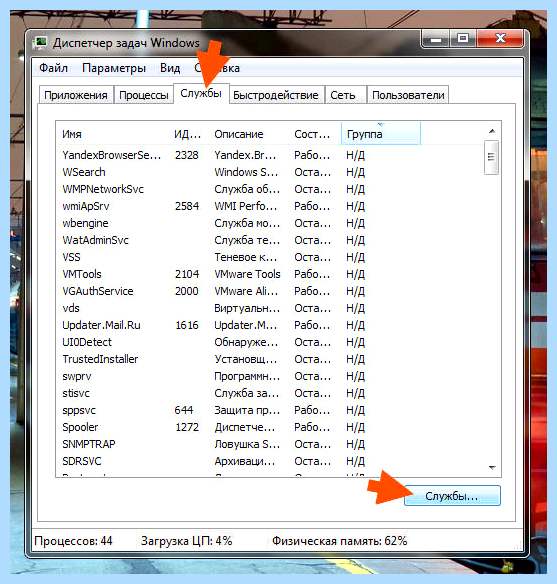Open the Вид menu
The image size is (557, 584).
(170, 68)
